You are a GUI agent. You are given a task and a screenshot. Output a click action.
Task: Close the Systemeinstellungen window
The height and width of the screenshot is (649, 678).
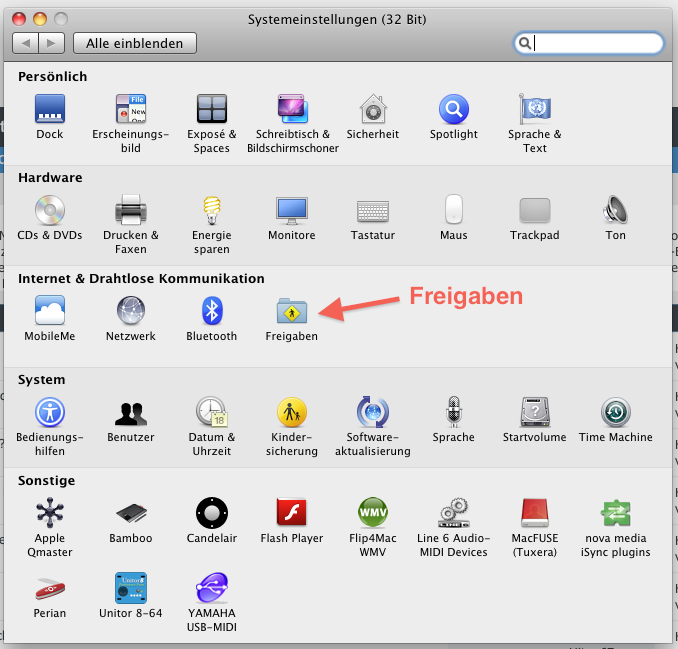coord(19,19)
